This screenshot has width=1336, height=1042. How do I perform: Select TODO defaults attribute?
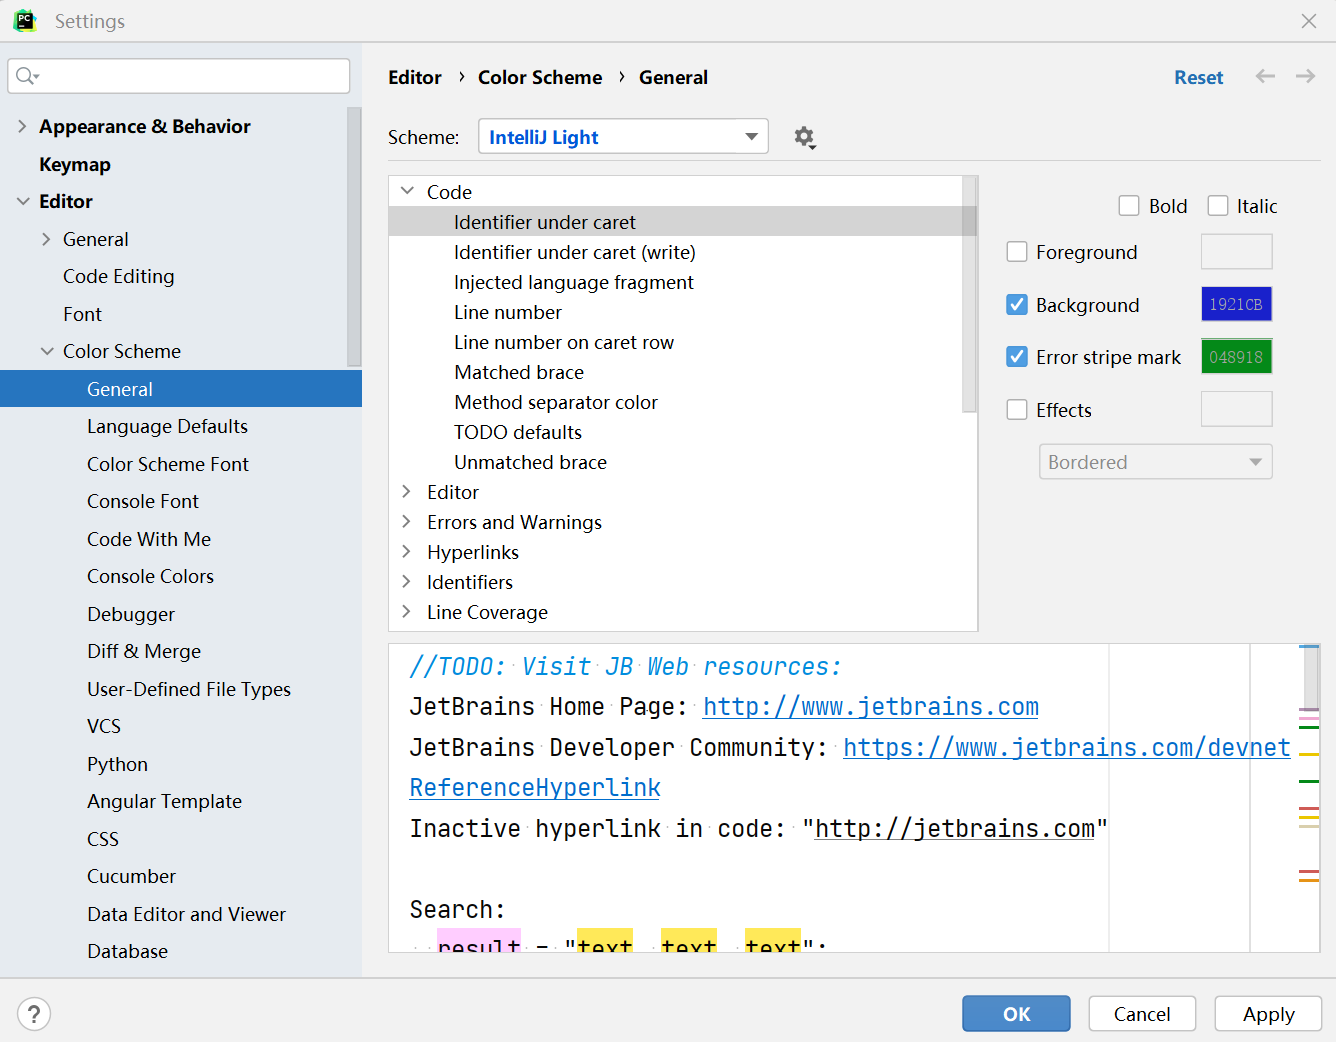pos(518,432)
